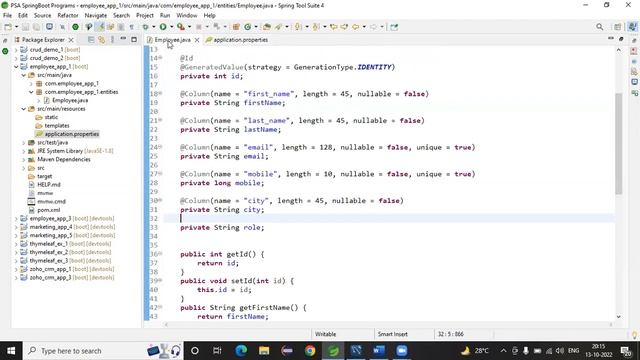This screenshot has height=360, width=640.
Task: Click the Debug bug icon
Action: 145,27
